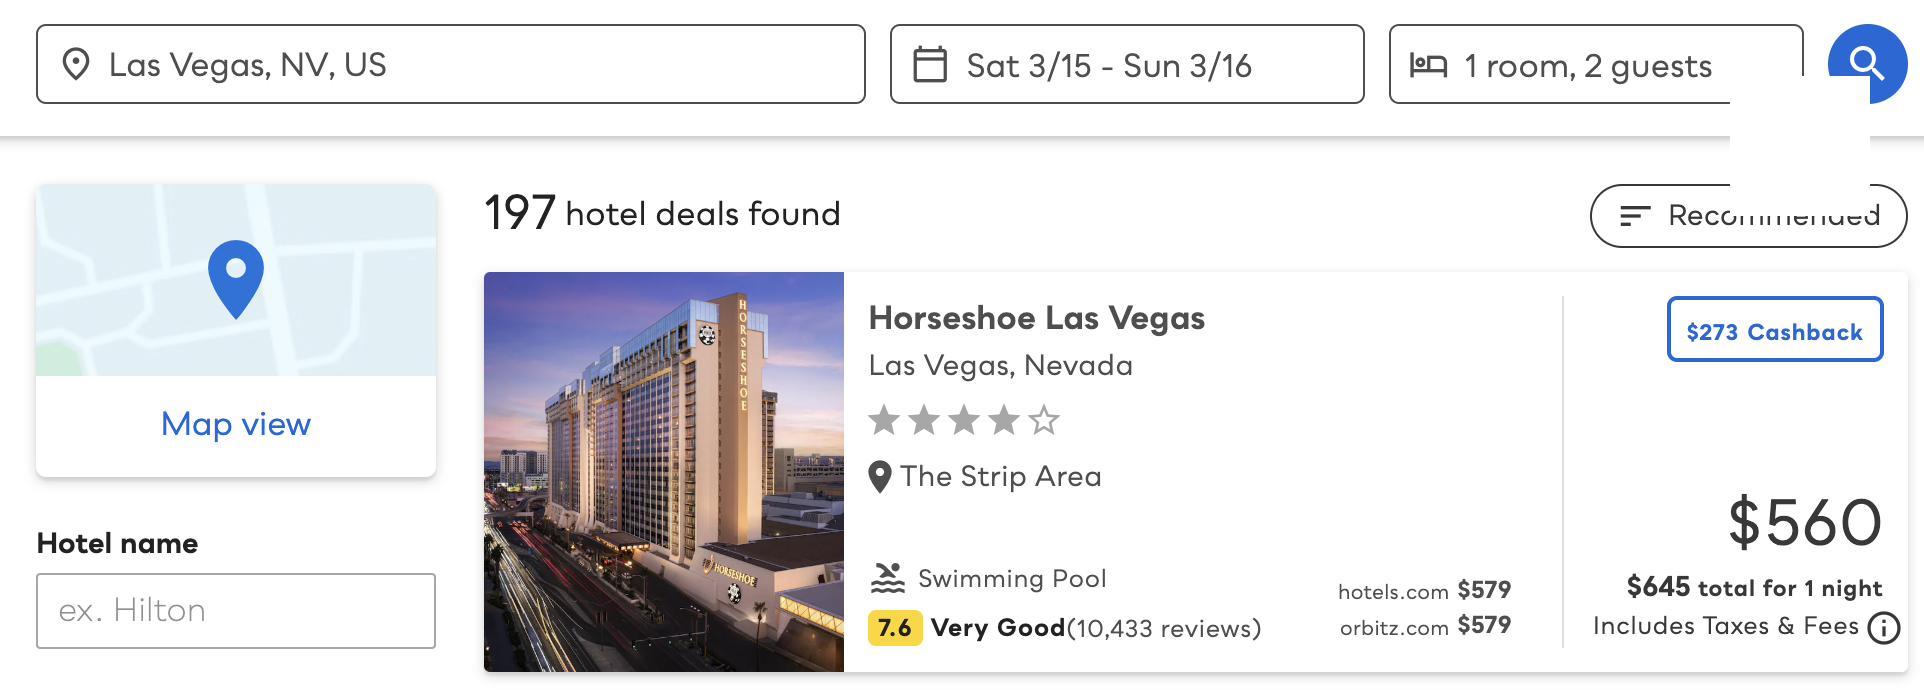The image size is (1924, 690).
Task: Click the map pin icon near The Strip Area
Action: (x=881, y=477)
